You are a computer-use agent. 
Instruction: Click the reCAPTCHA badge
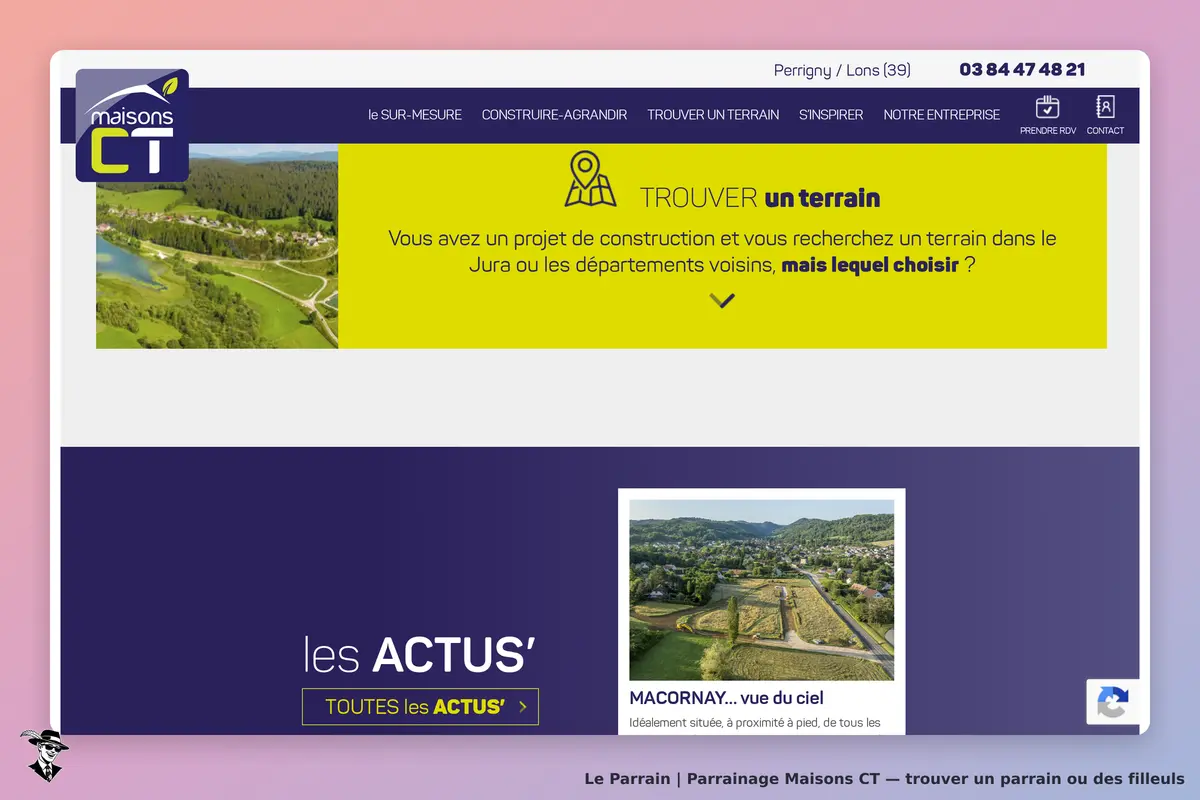(x=1112, y=702)
